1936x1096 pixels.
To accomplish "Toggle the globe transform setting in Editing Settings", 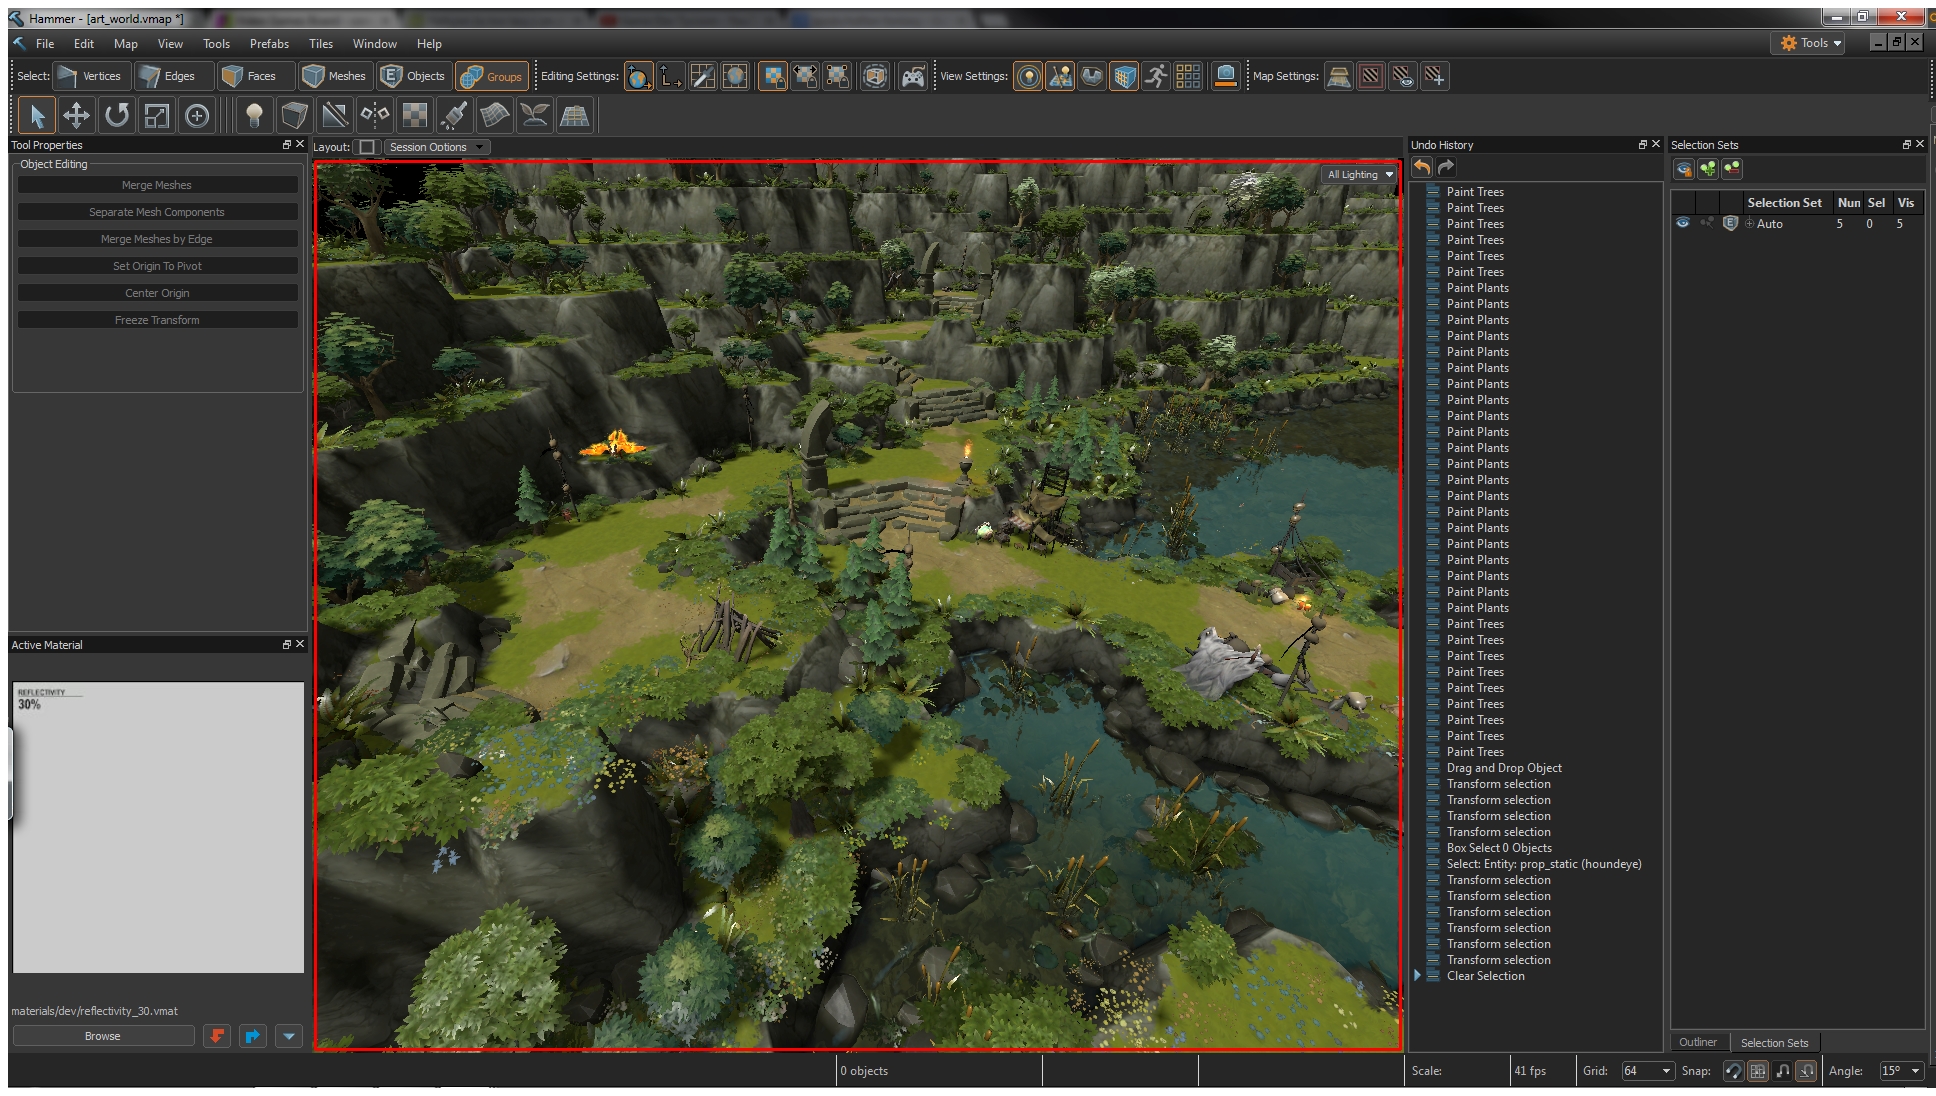I will click(x=639, y=76).
